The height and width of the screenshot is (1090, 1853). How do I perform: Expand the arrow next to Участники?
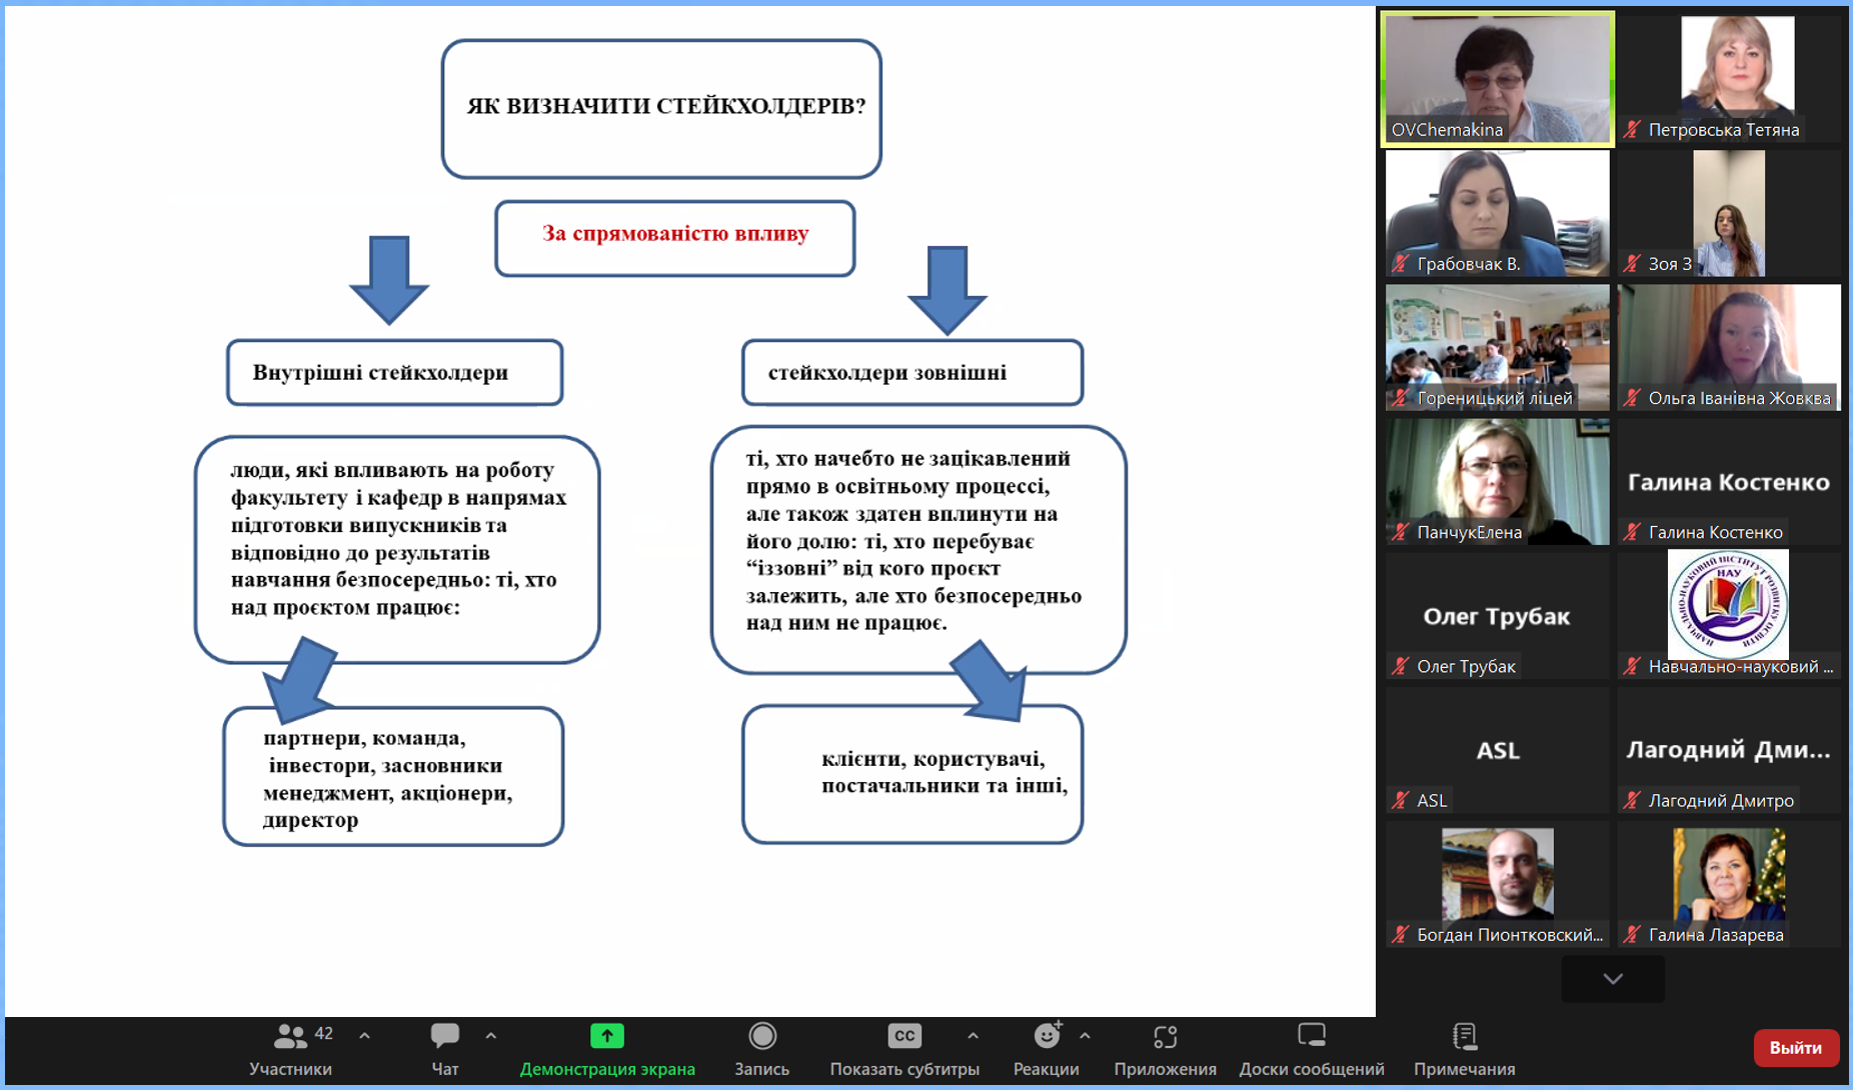coord(365,1036)
